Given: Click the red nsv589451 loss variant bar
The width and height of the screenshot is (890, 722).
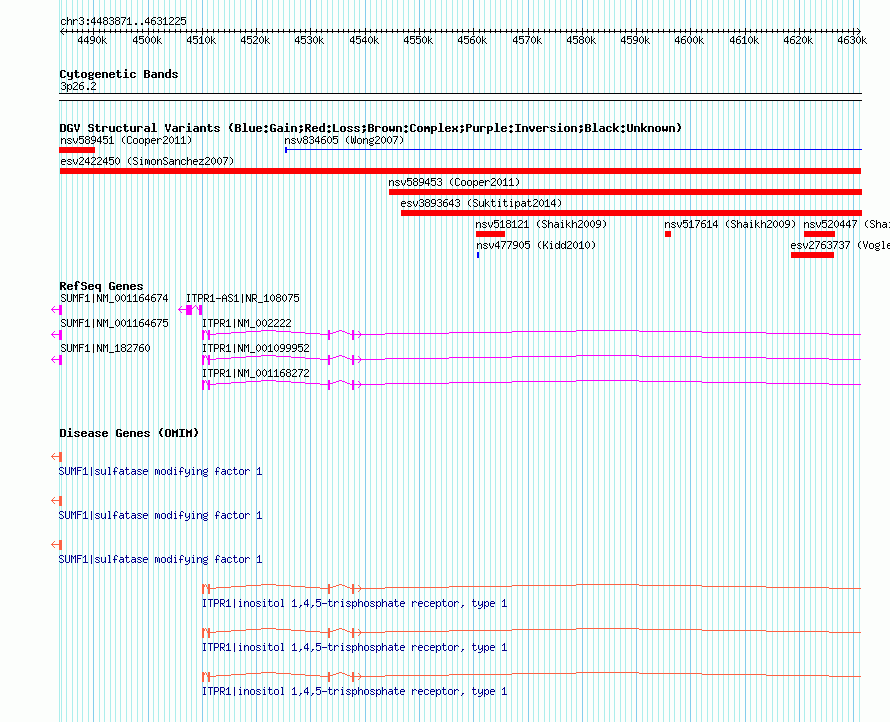Looking at the screenshot, I should point(77,150).
